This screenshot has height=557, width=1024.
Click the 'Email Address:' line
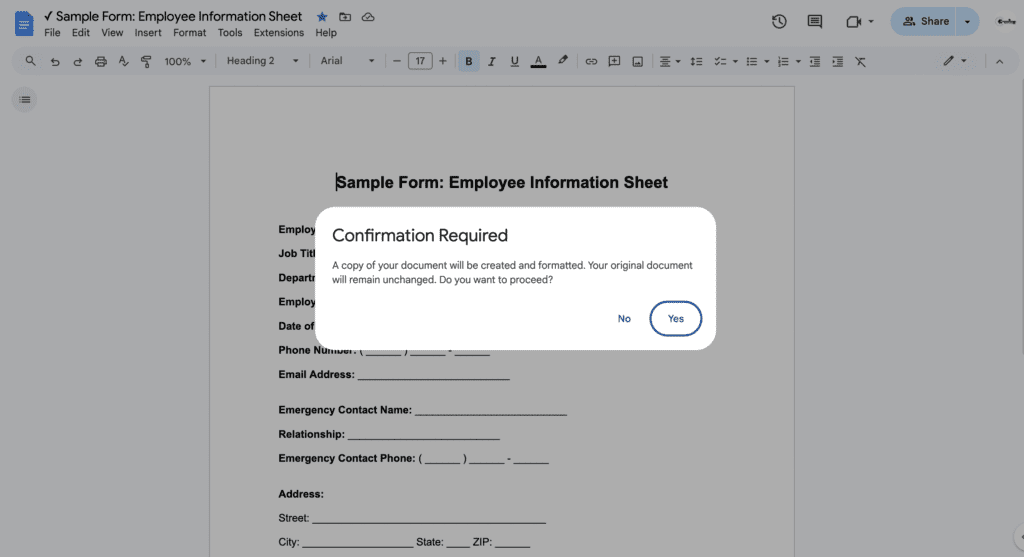tap(394, 375)
